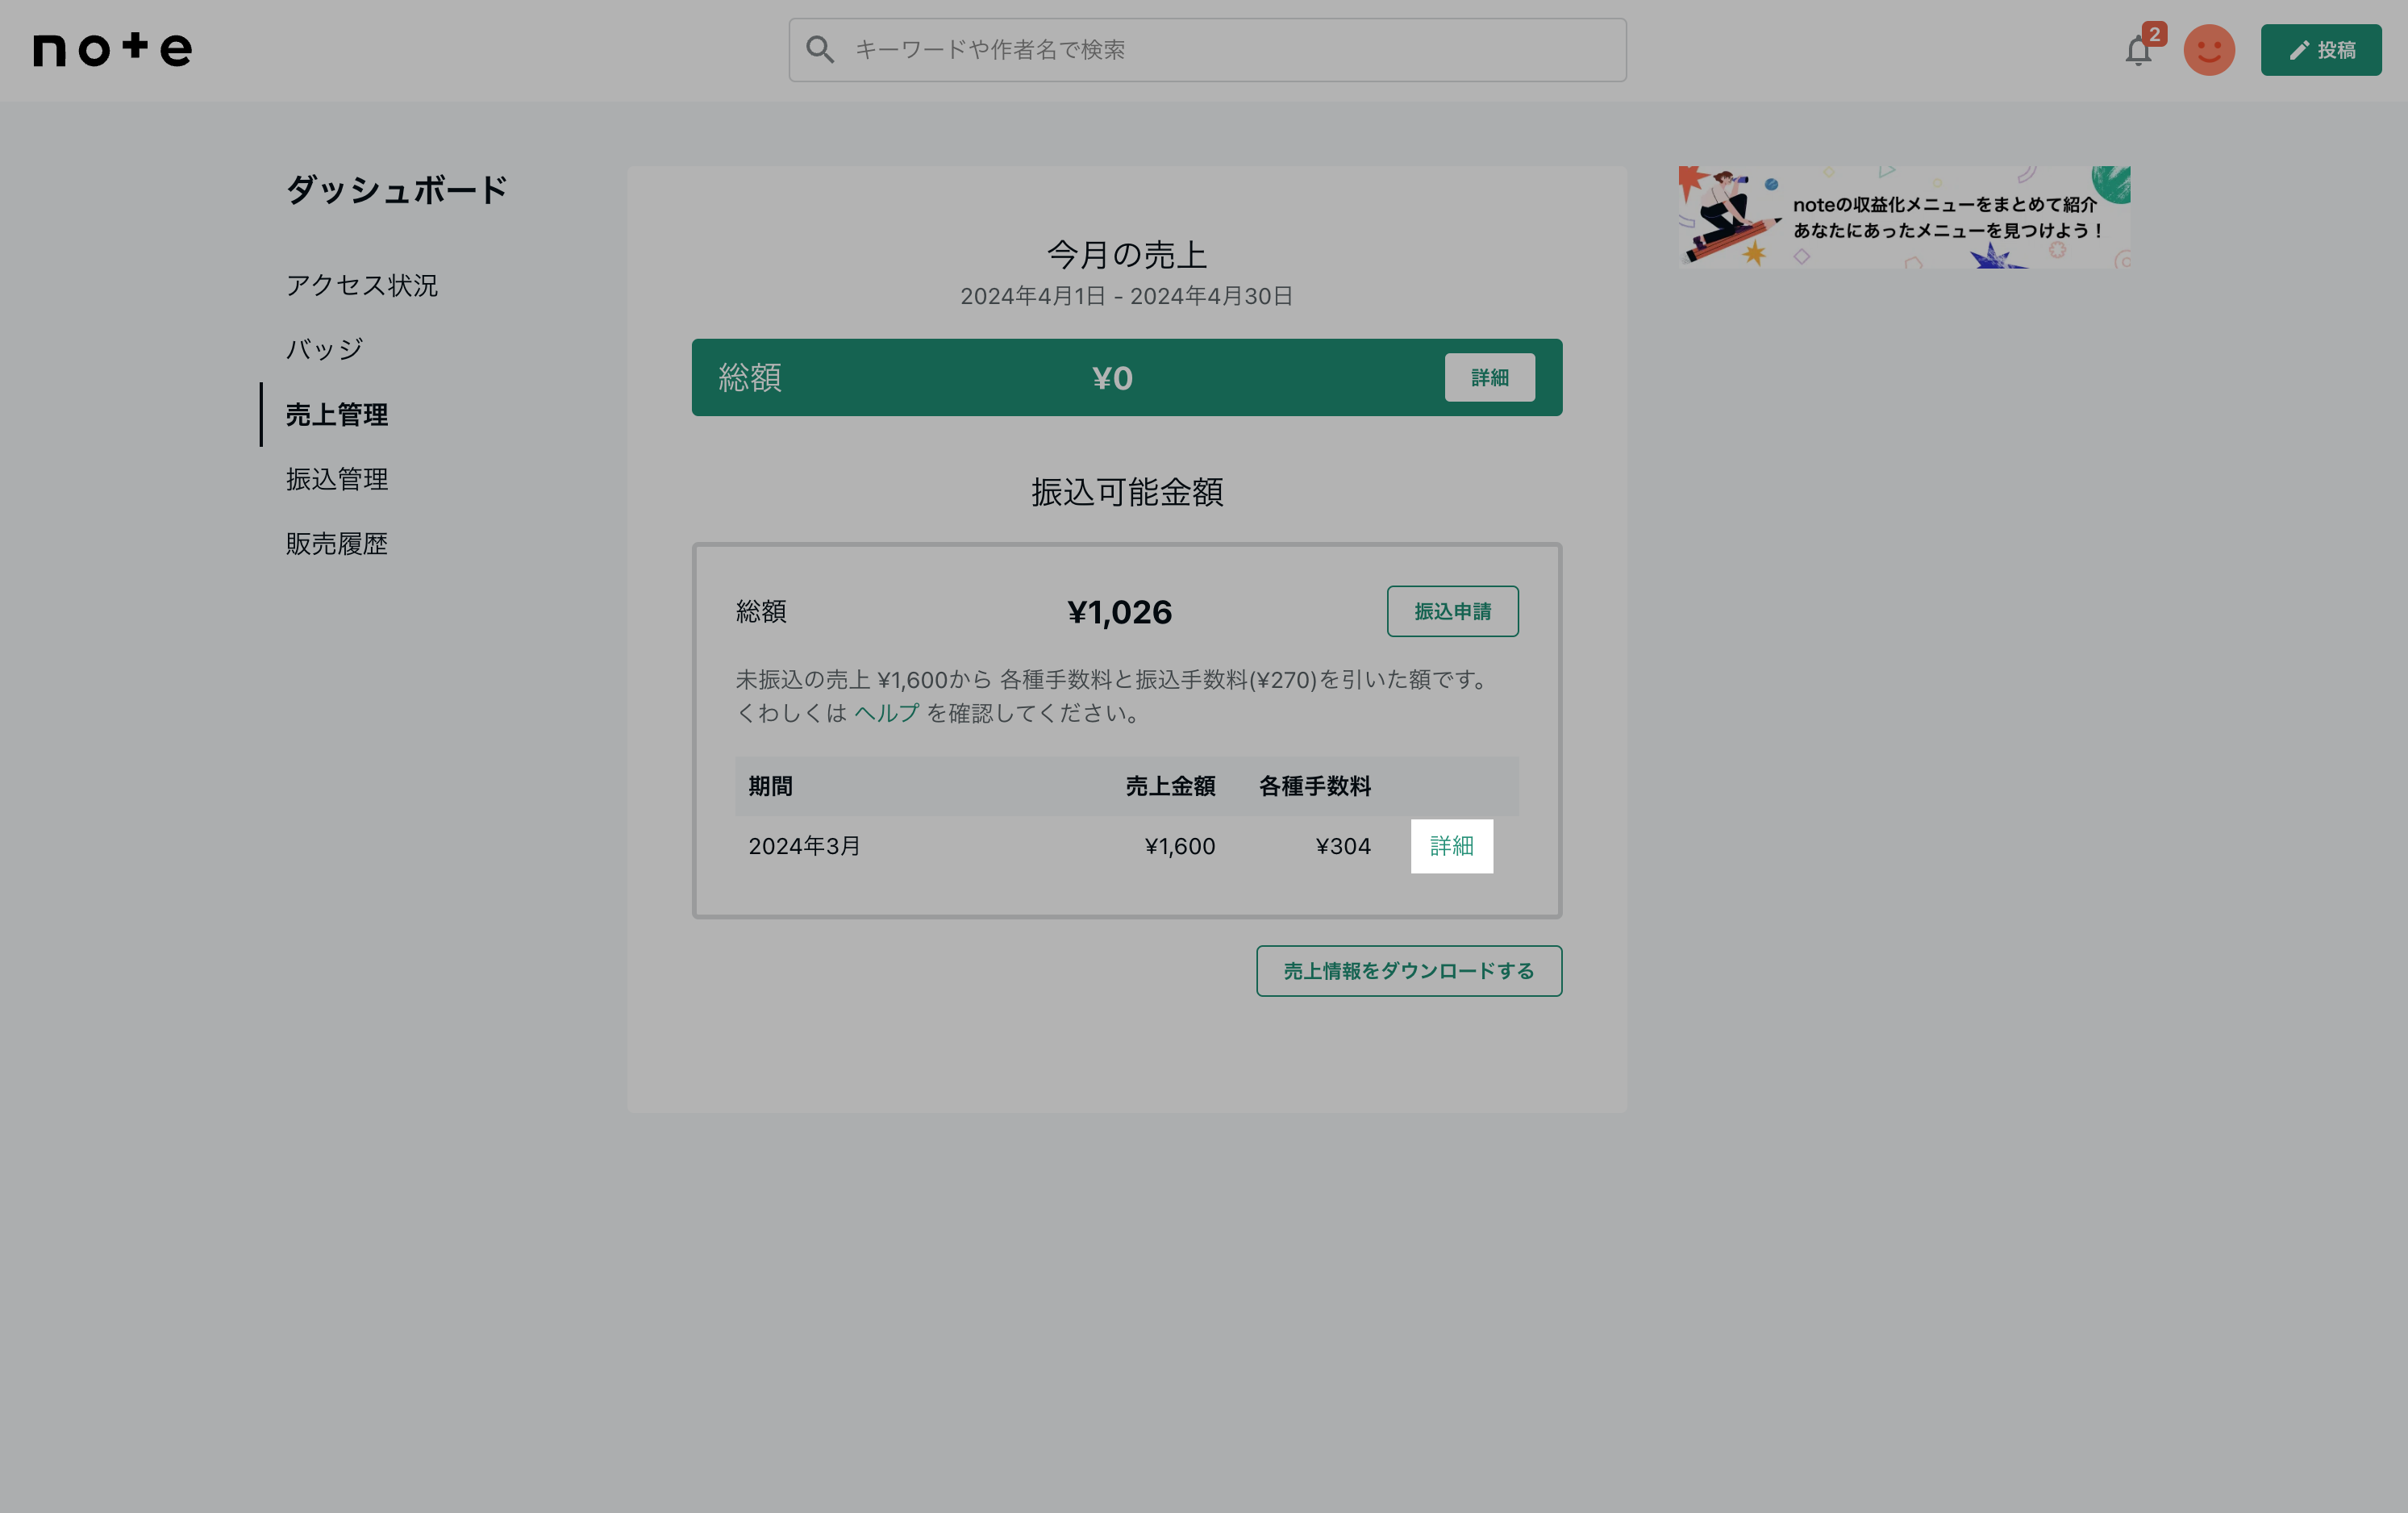Open the user avatar menu

click(x=2208, y=50)
